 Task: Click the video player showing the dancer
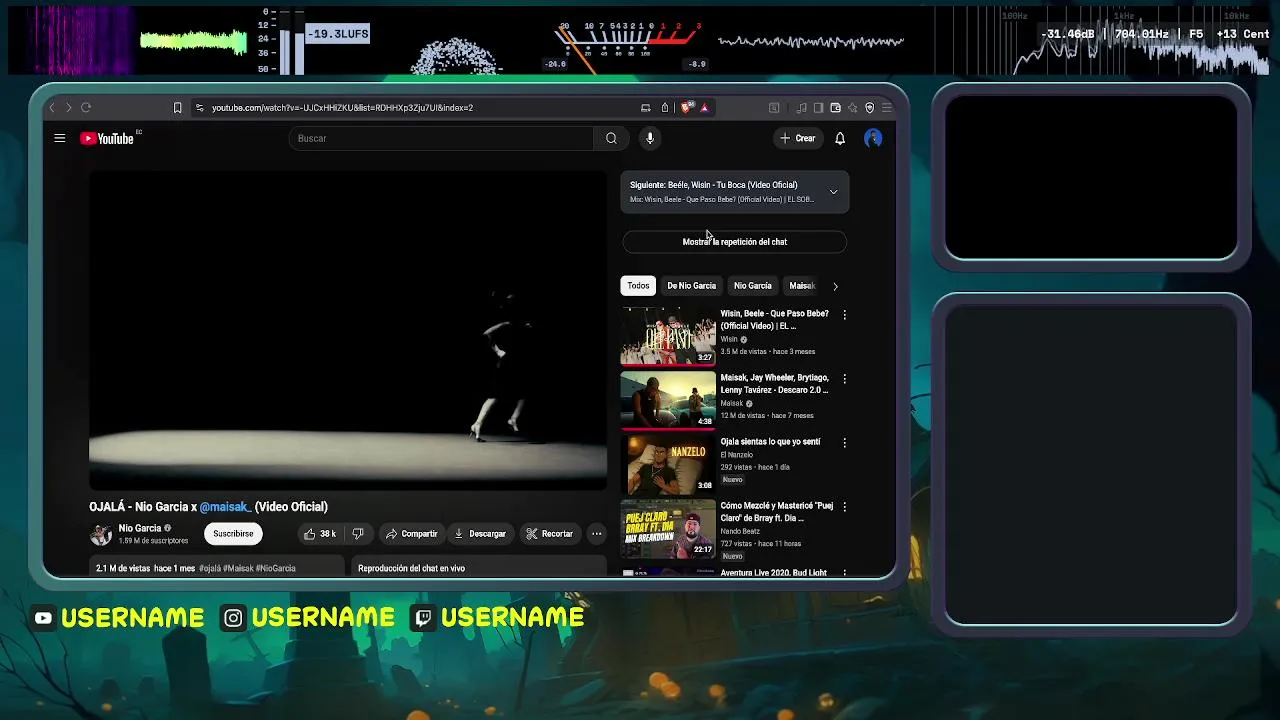click(x=348, y=330)
